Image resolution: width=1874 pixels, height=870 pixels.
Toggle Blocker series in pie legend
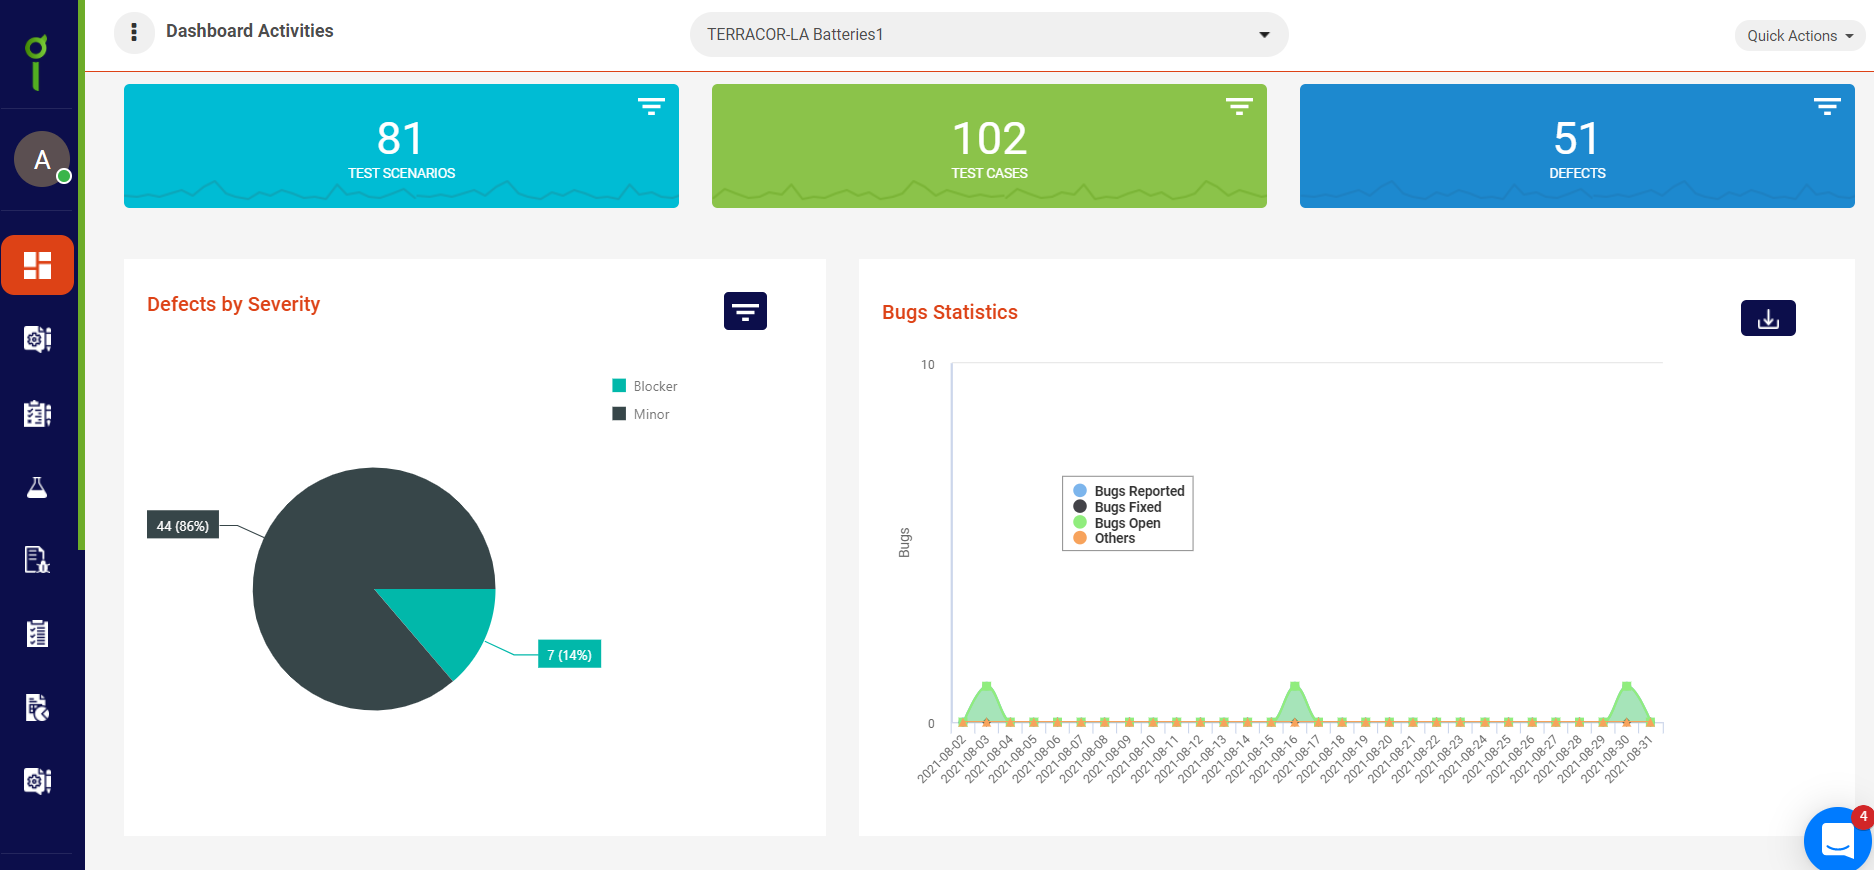645,386
